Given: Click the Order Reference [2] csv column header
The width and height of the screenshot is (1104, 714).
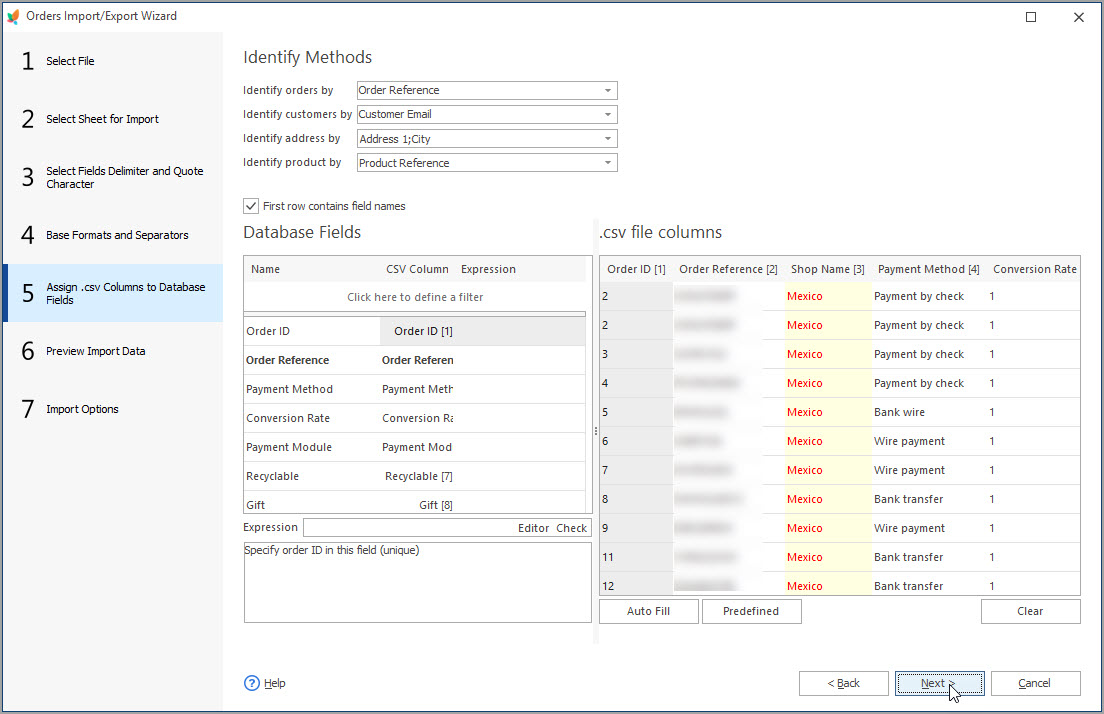Looking at the screenshot, I should tap(728, 269).
